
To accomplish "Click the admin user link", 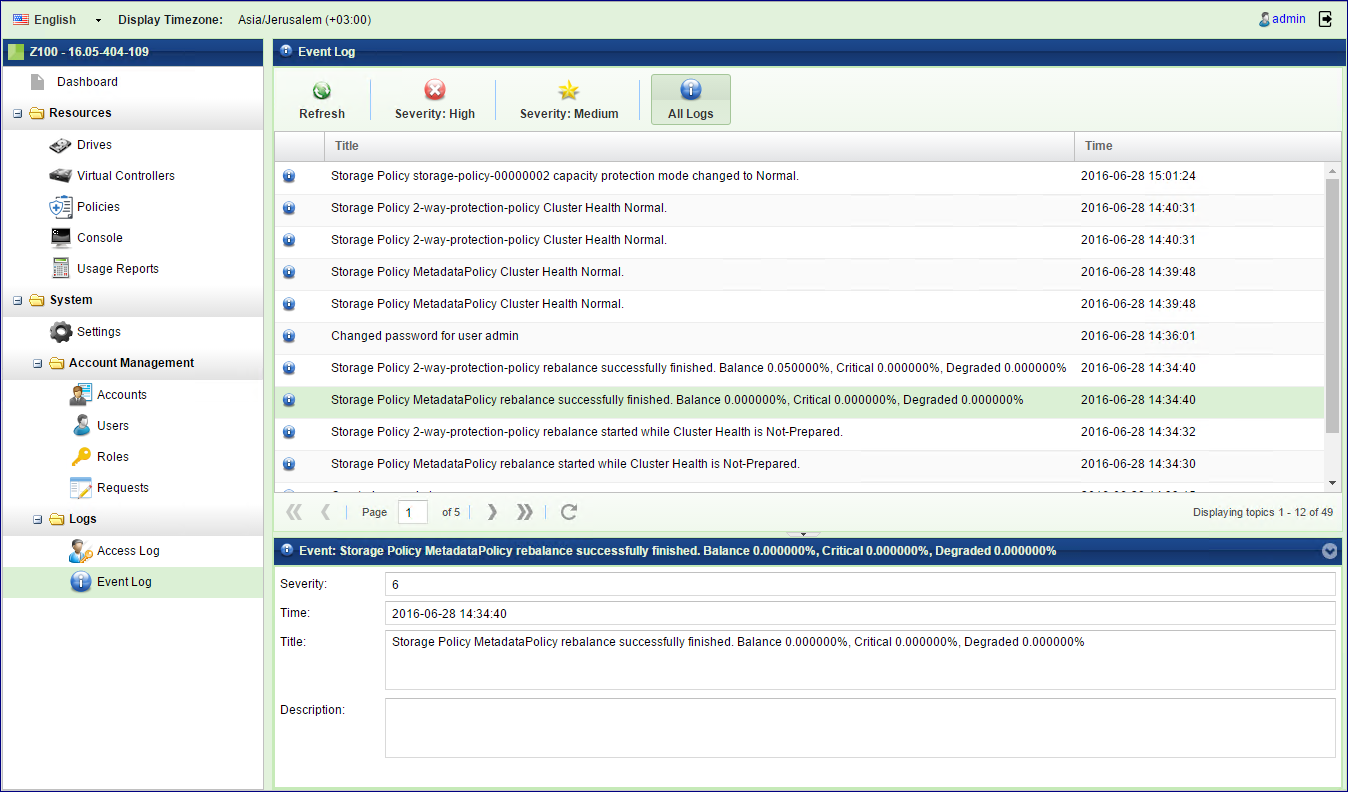I will pyautogui.click(x=1288, y=19).
